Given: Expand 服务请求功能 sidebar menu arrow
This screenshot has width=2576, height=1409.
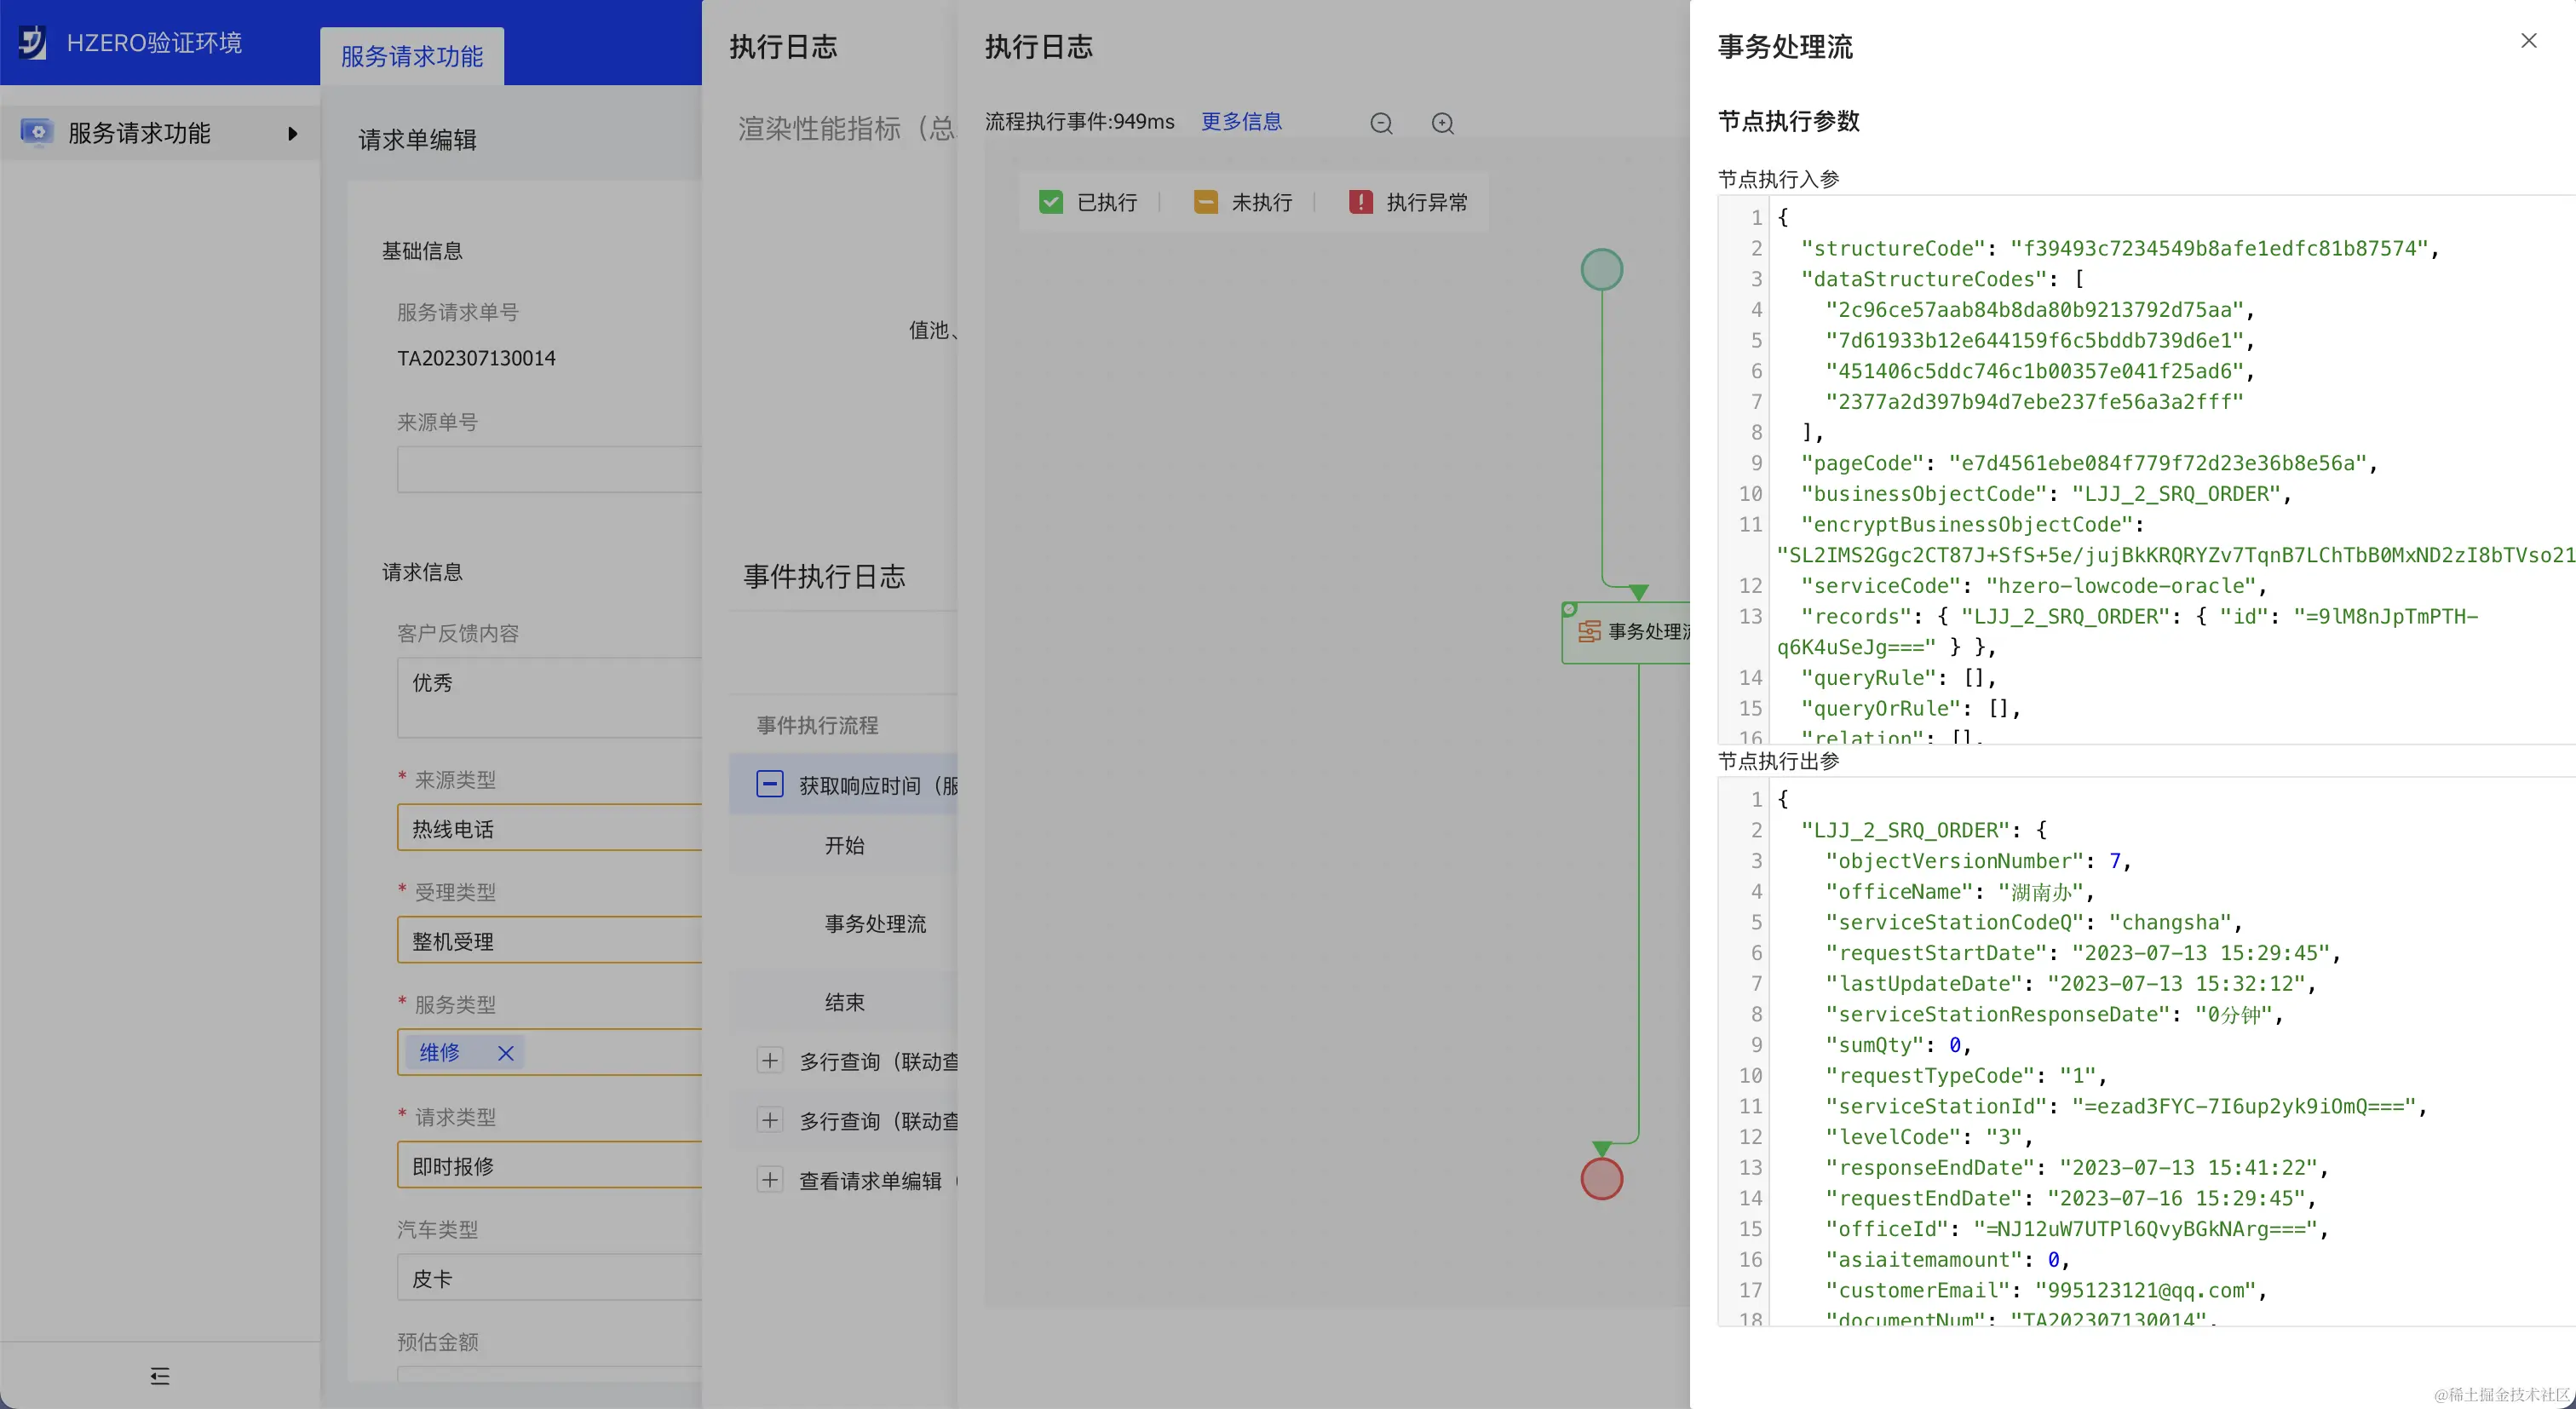Looking at the screenshot, I should coord(292,133).
